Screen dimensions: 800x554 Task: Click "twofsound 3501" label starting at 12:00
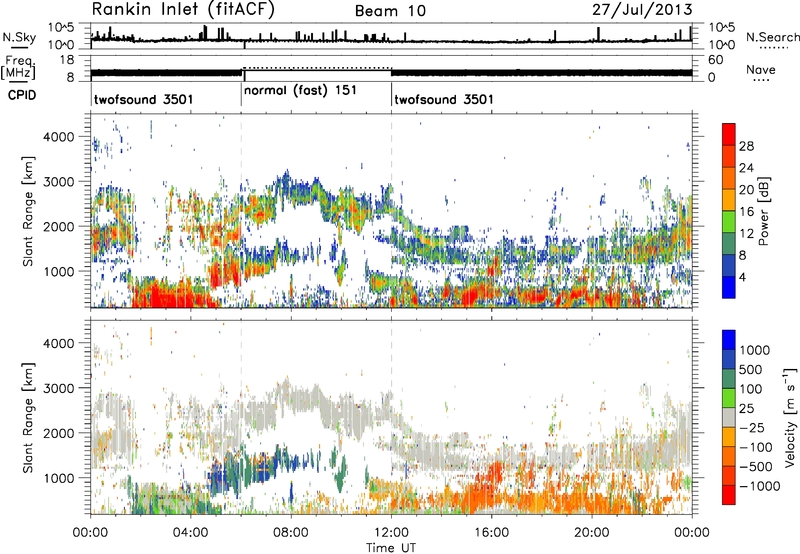(444, 99)
